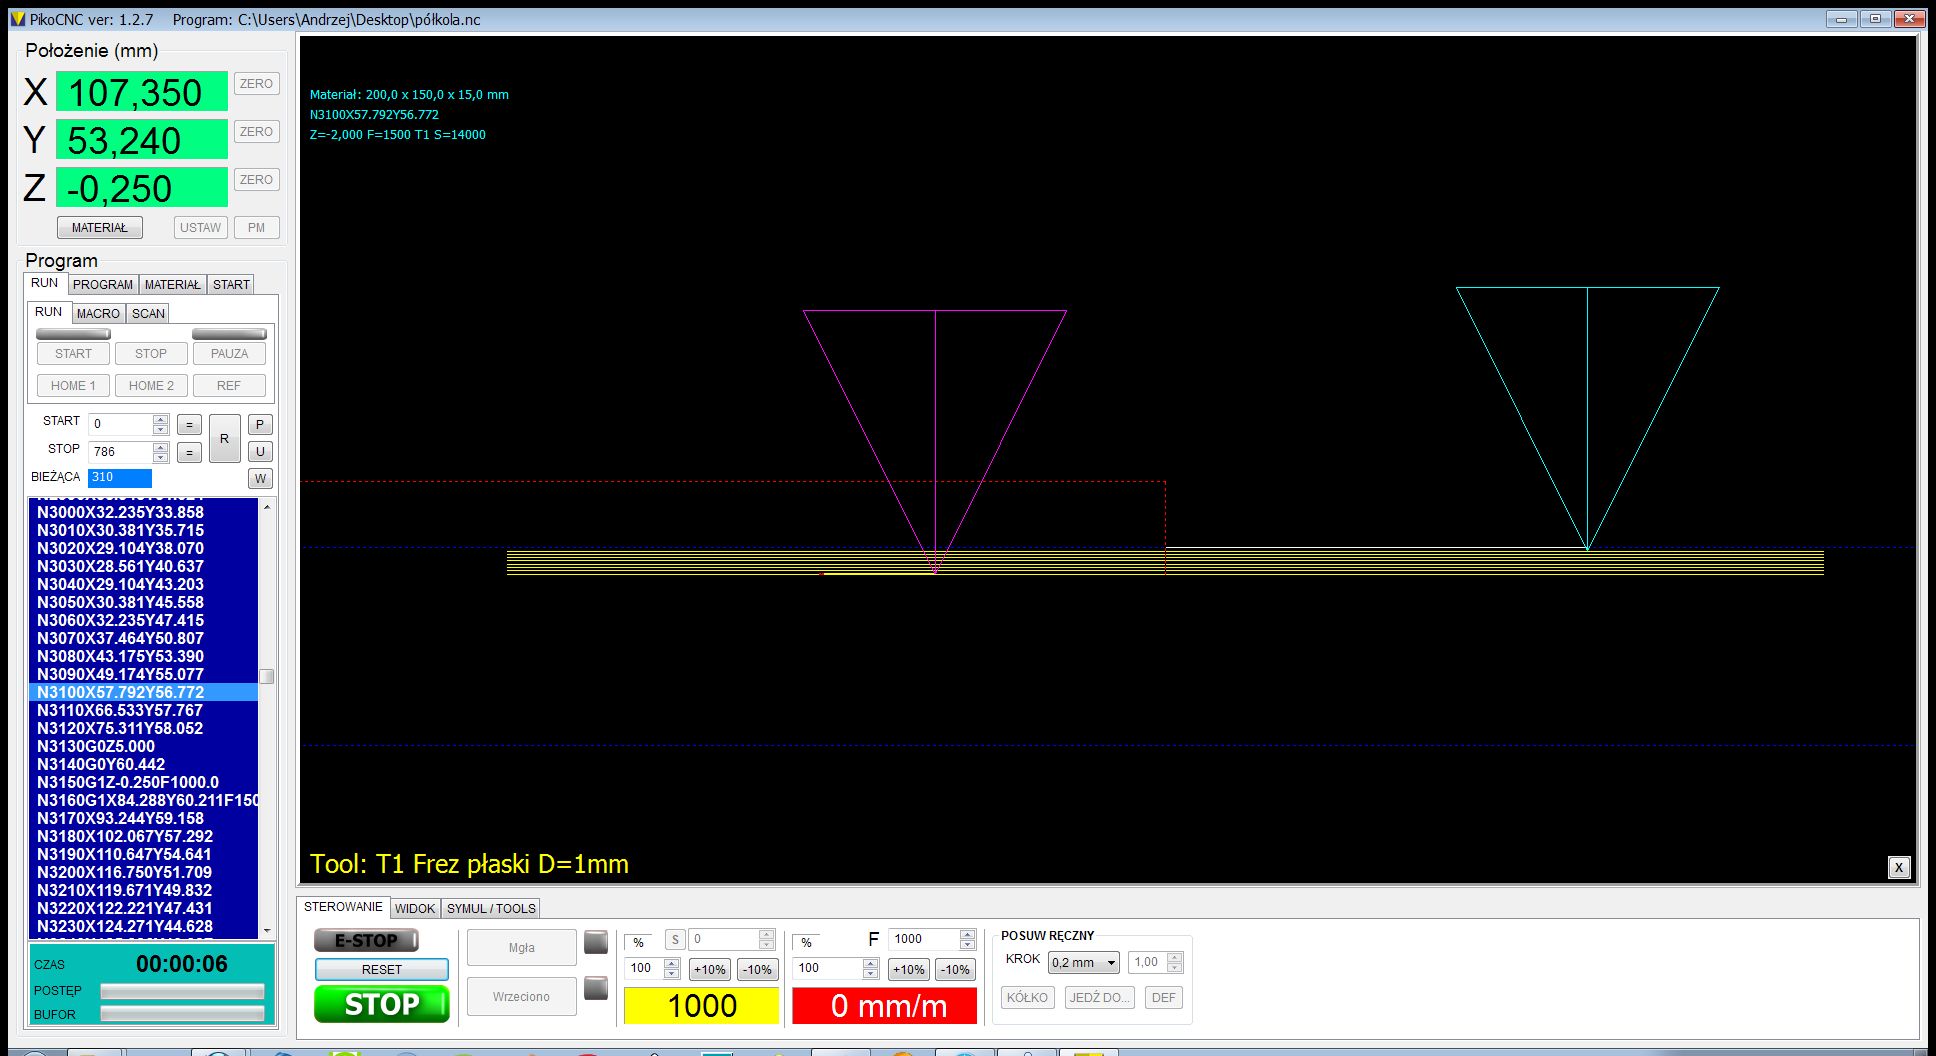Zero the Y axis position
The width and height of the screenshot is (1936, 1056).
(256, 132)
